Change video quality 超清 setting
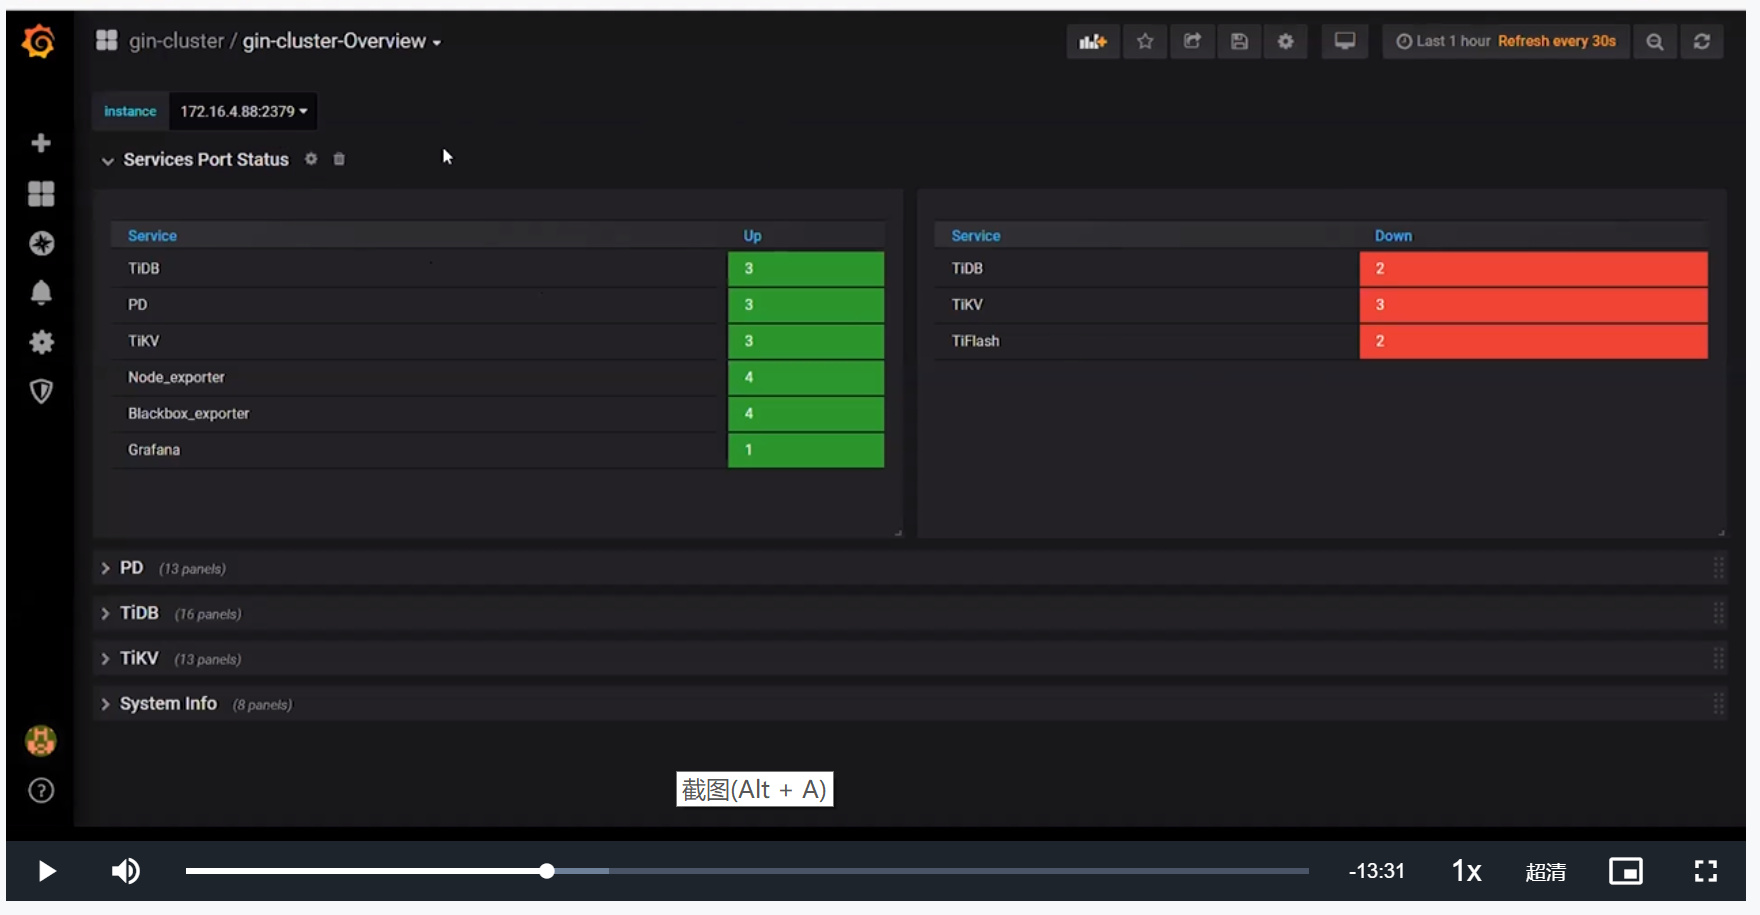Screen dimensions: 1760x915 [1546, 872]
